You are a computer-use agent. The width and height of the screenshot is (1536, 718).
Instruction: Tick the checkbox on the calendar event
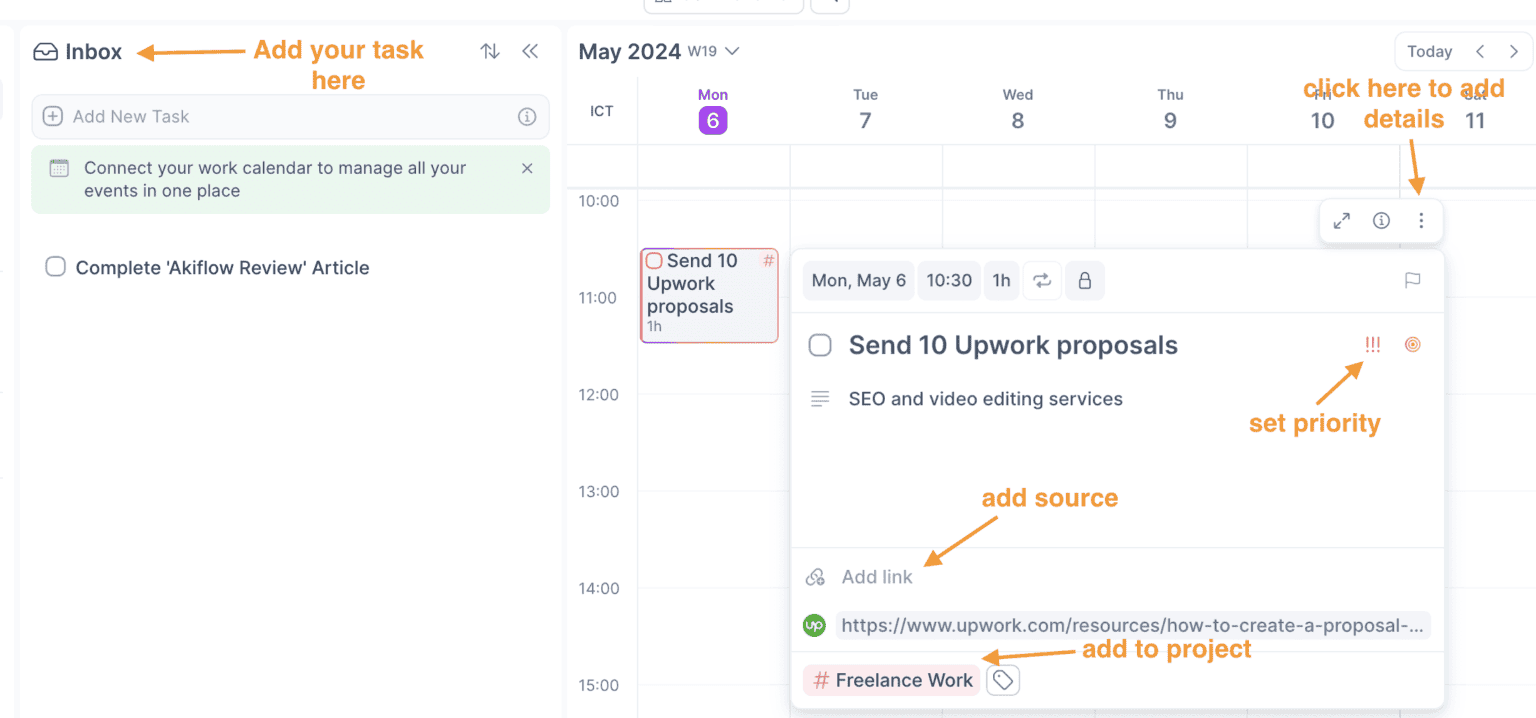coord(654,261)
